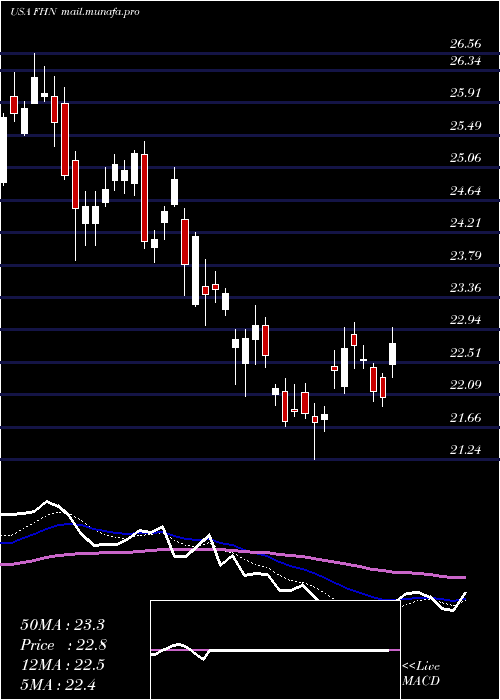Viewport: 500px width, 700px height.
Task: Click the '5MA : 22.4' readout
Action: click(58, 684)
